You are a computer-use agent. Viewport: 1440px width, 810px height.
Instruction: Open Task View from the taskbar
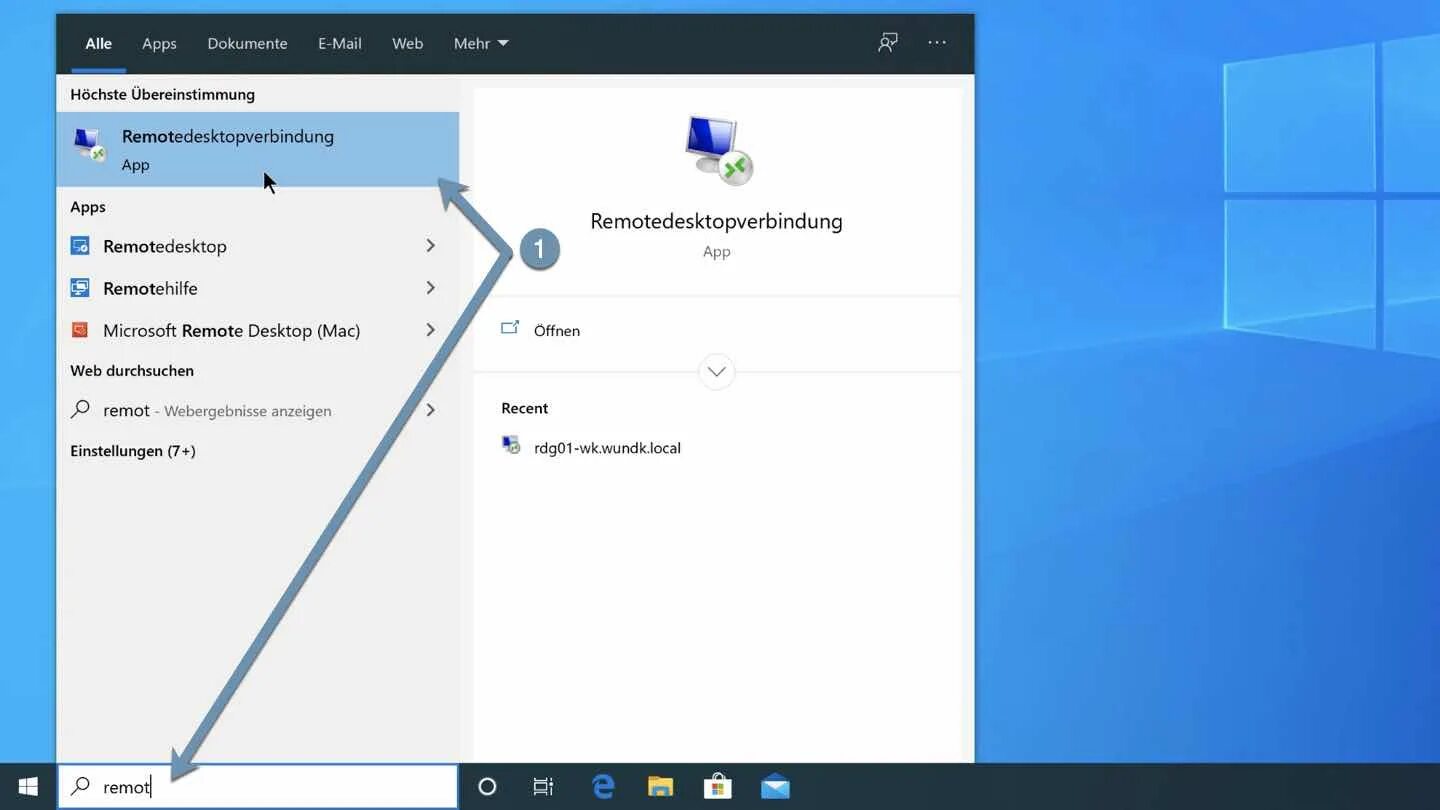point(543,787)
